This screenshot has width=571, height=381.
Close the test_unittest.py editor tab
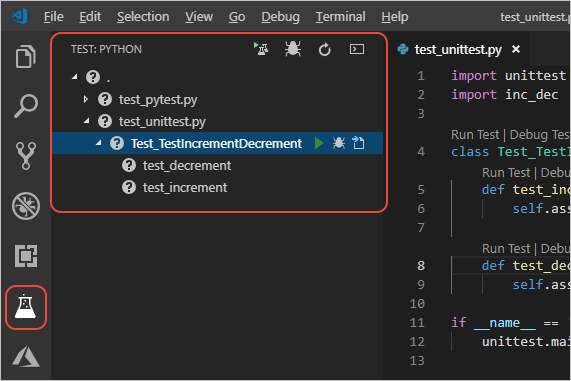click(x=516, y=49)
